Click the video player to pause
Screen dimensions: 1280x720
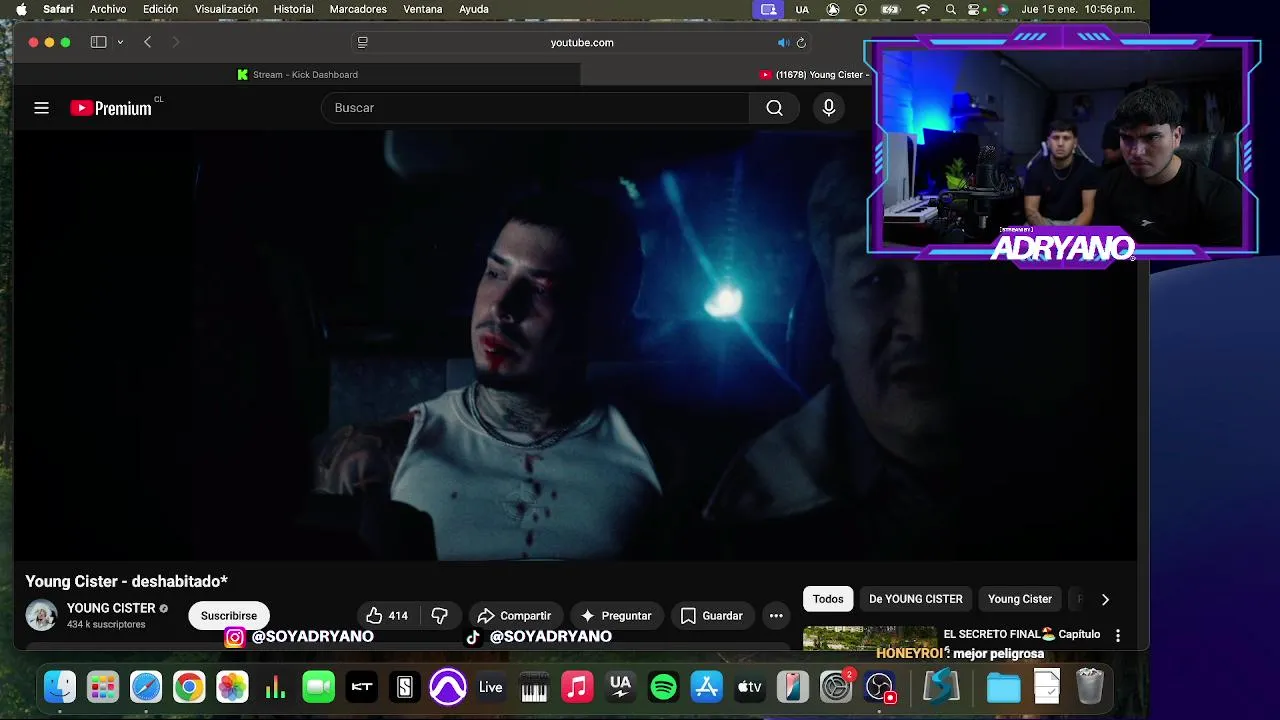pos(575,345)
